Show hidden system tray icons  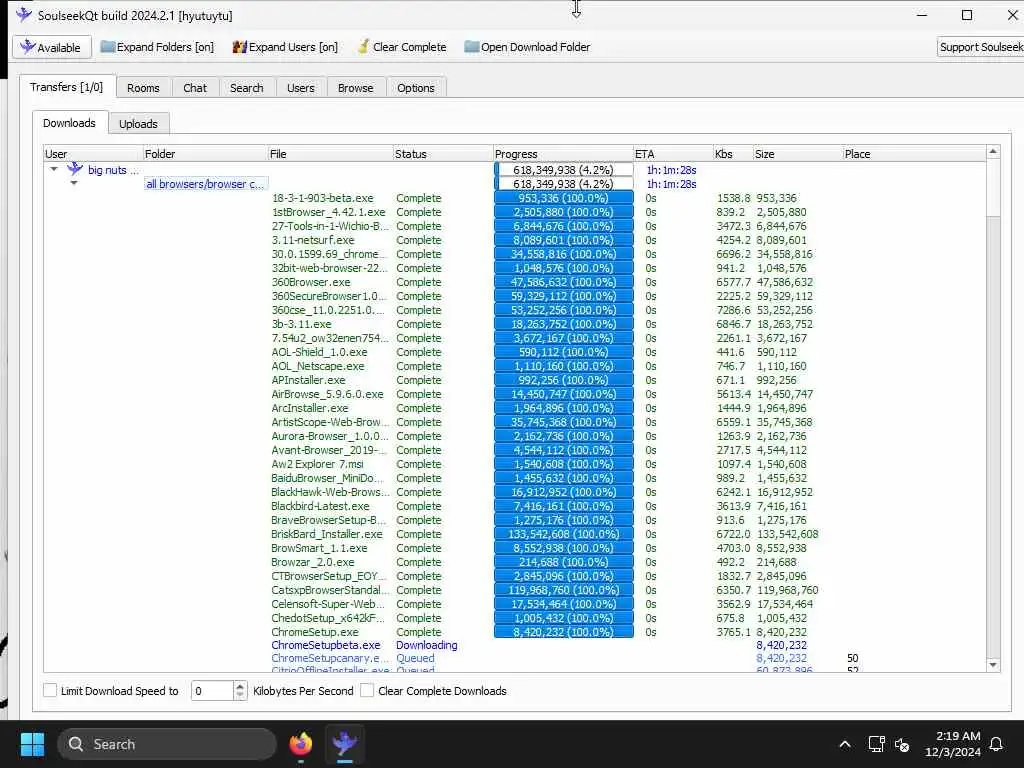pos(844,744)
